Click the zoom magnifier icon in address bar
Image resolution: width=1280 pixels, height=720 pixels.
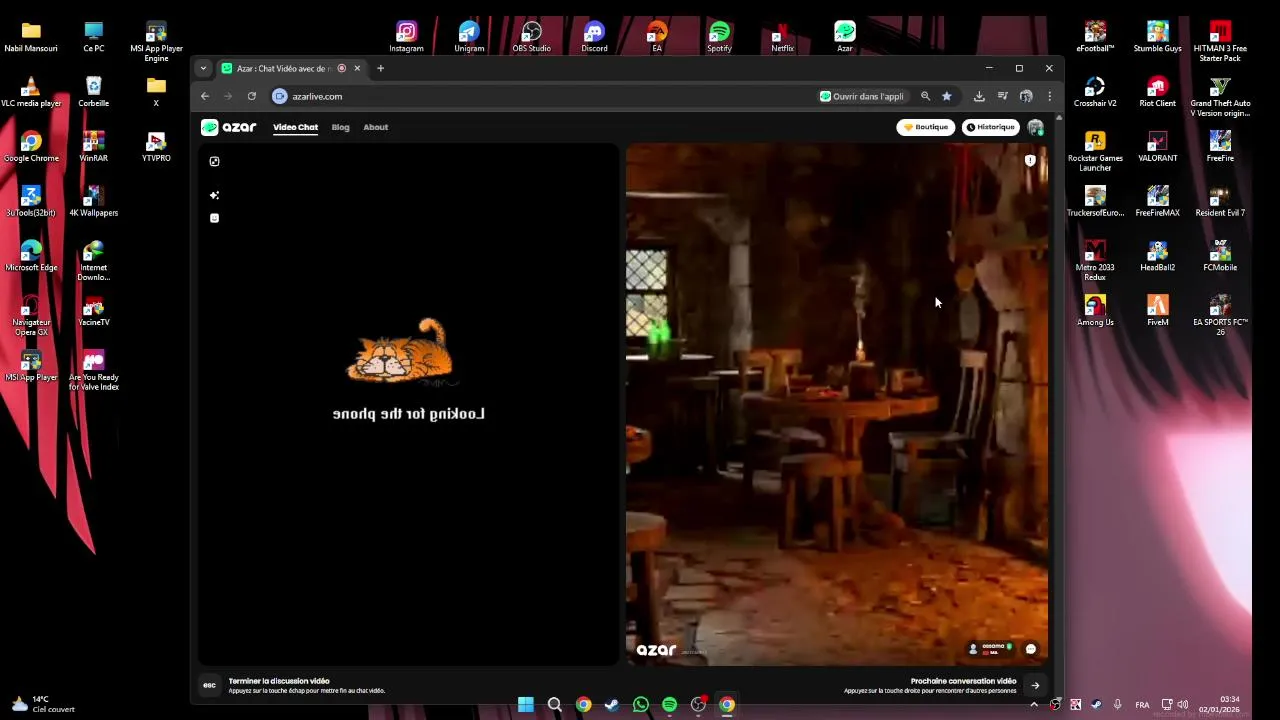pos(925,96)
